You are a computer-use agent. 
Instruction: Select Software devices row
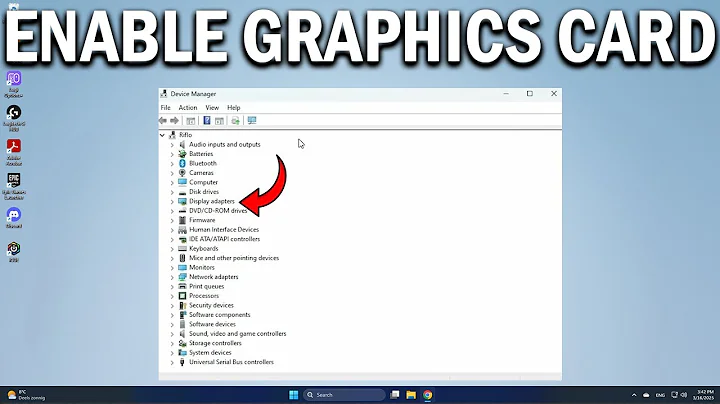(x=212, y=324)
